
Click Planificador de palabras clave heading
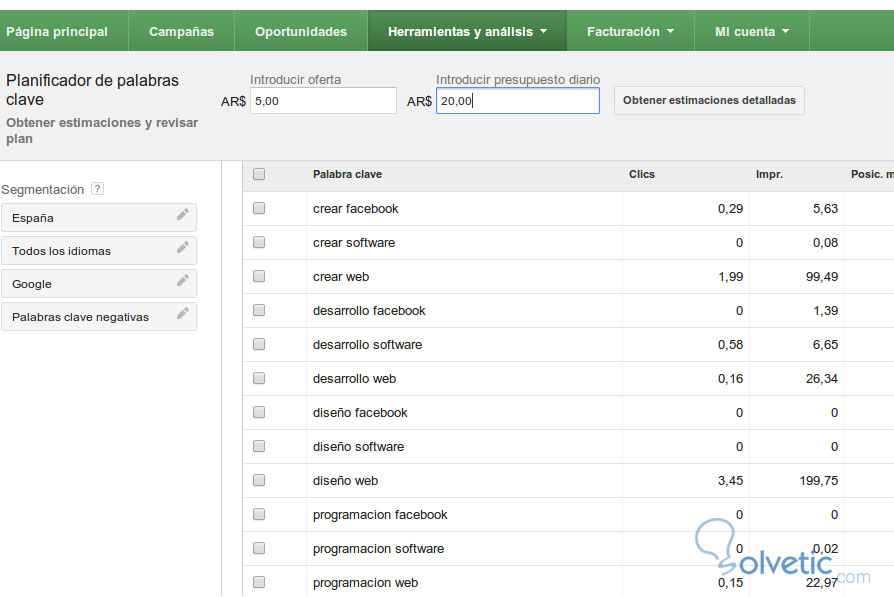click(92, 90)
